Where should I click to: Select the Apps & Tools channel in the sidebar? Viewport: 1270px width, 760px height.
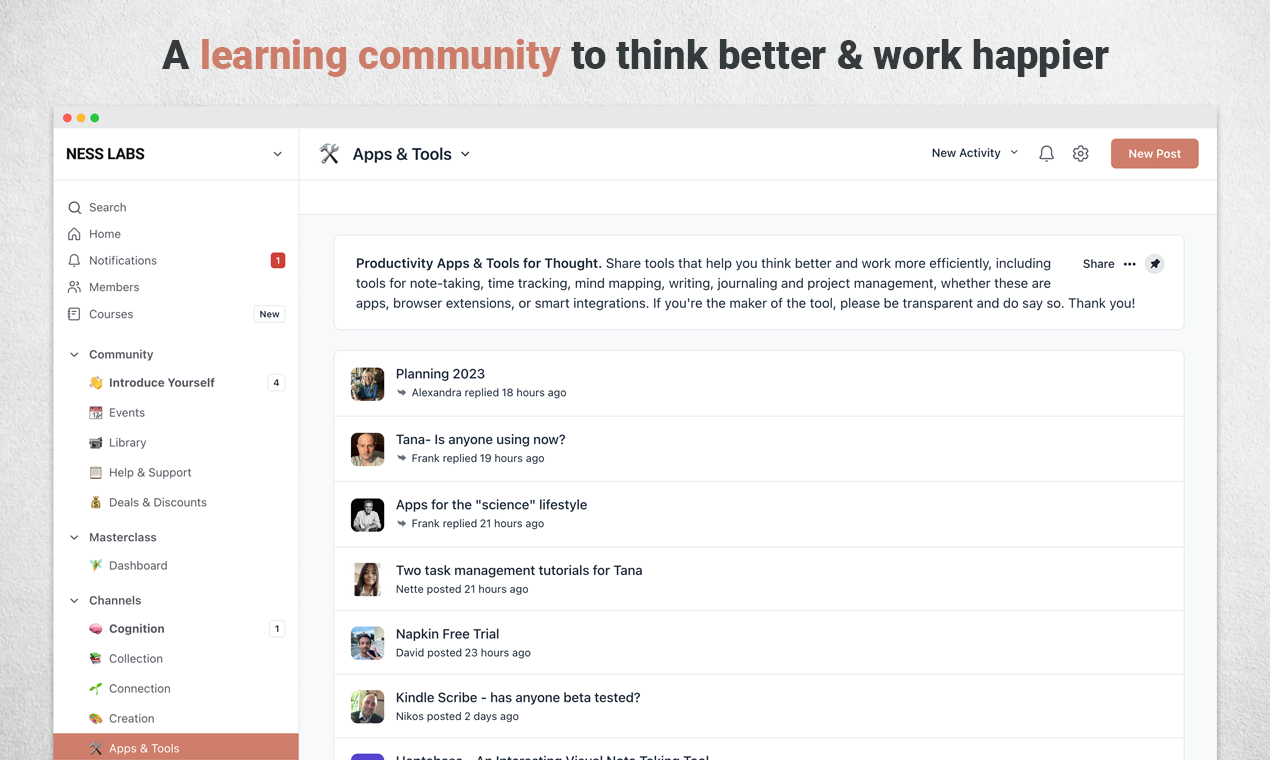176,748
